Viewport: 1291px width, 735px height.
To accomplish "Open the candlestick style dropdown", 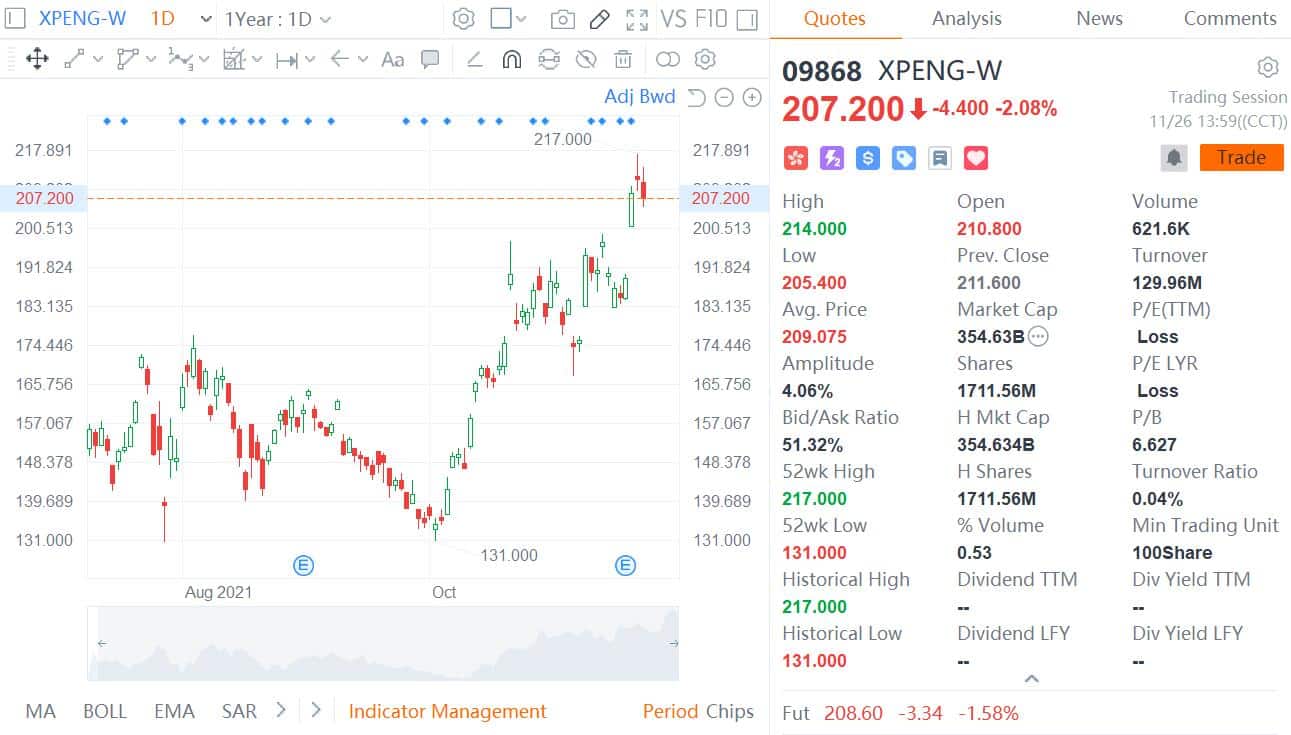I will pos(510,18).
